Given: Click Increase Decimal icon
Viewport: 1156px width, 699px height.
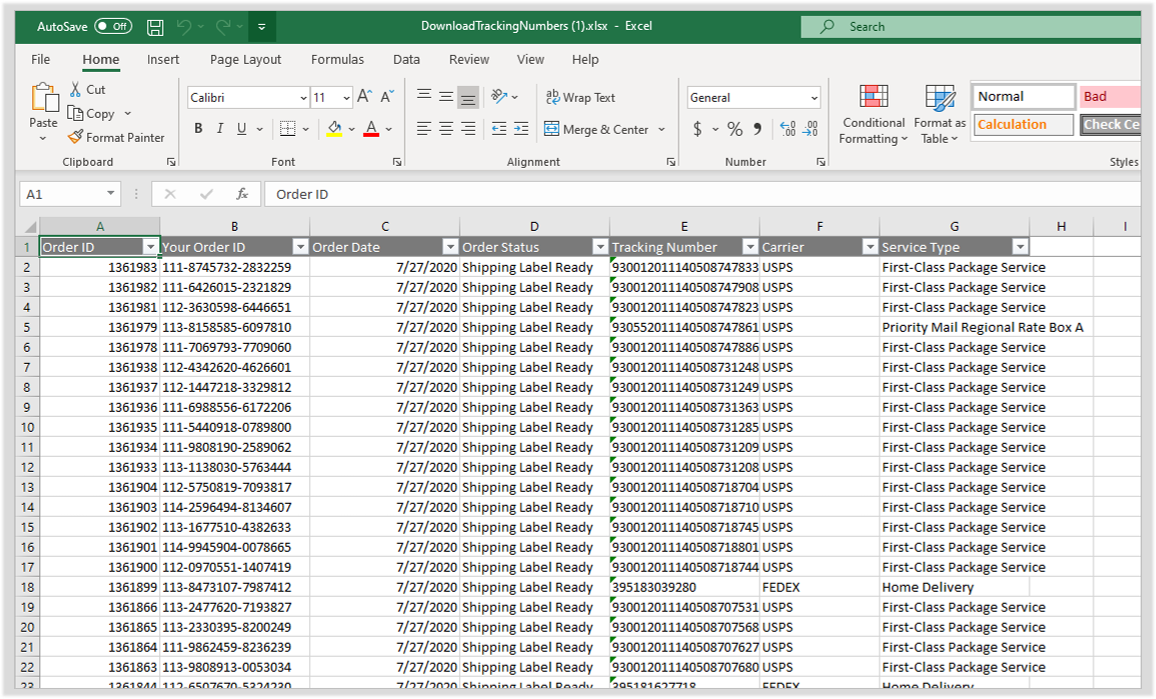Looking at the screenshot, I should [x=787, y=129].
